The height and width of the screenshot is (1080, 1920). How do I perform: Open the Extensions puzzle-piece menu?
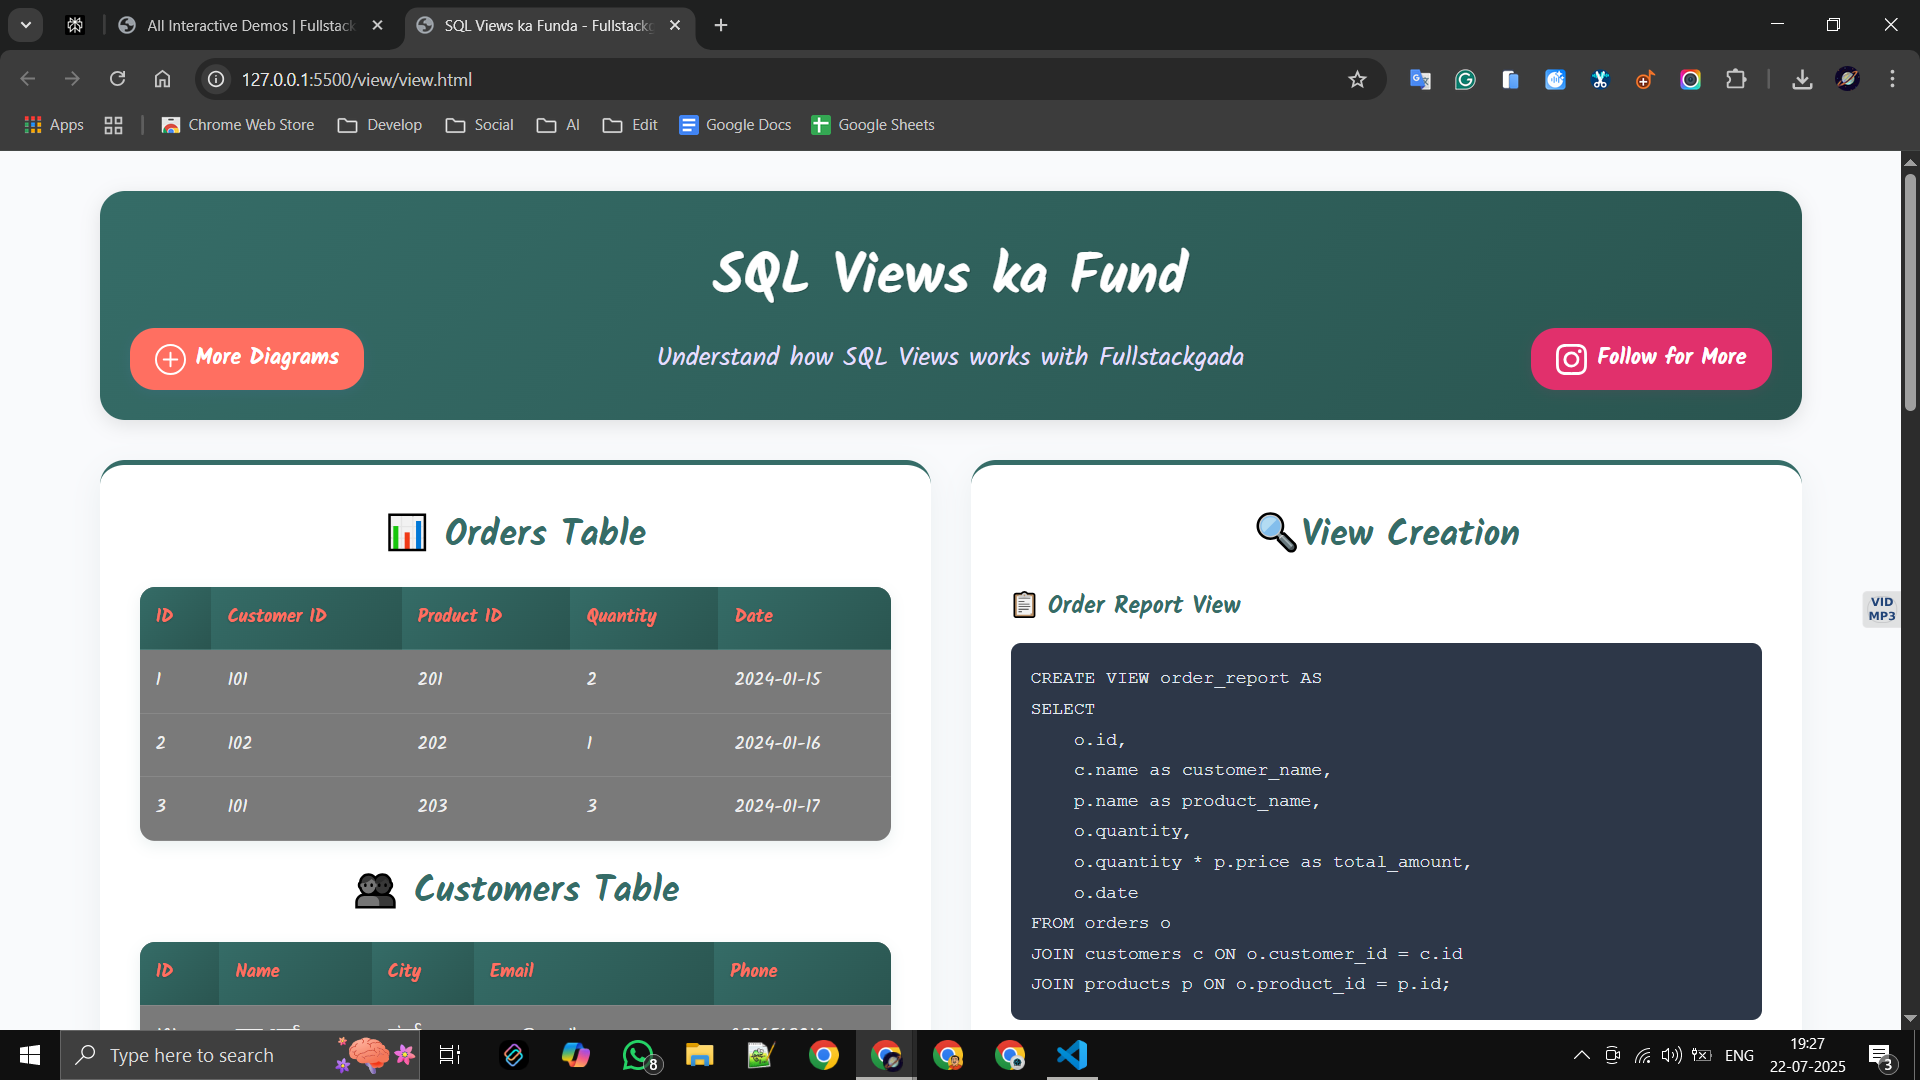pos(1736,79)
